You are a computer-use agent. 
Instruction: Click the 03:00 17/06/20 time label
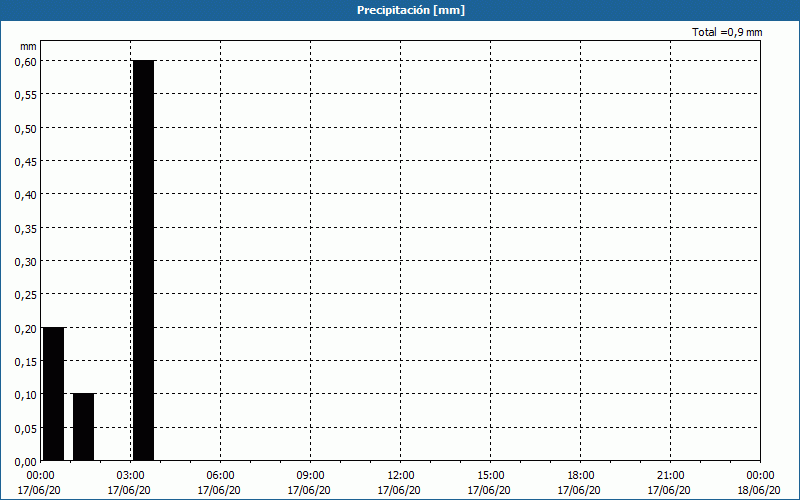click(129, 483)
